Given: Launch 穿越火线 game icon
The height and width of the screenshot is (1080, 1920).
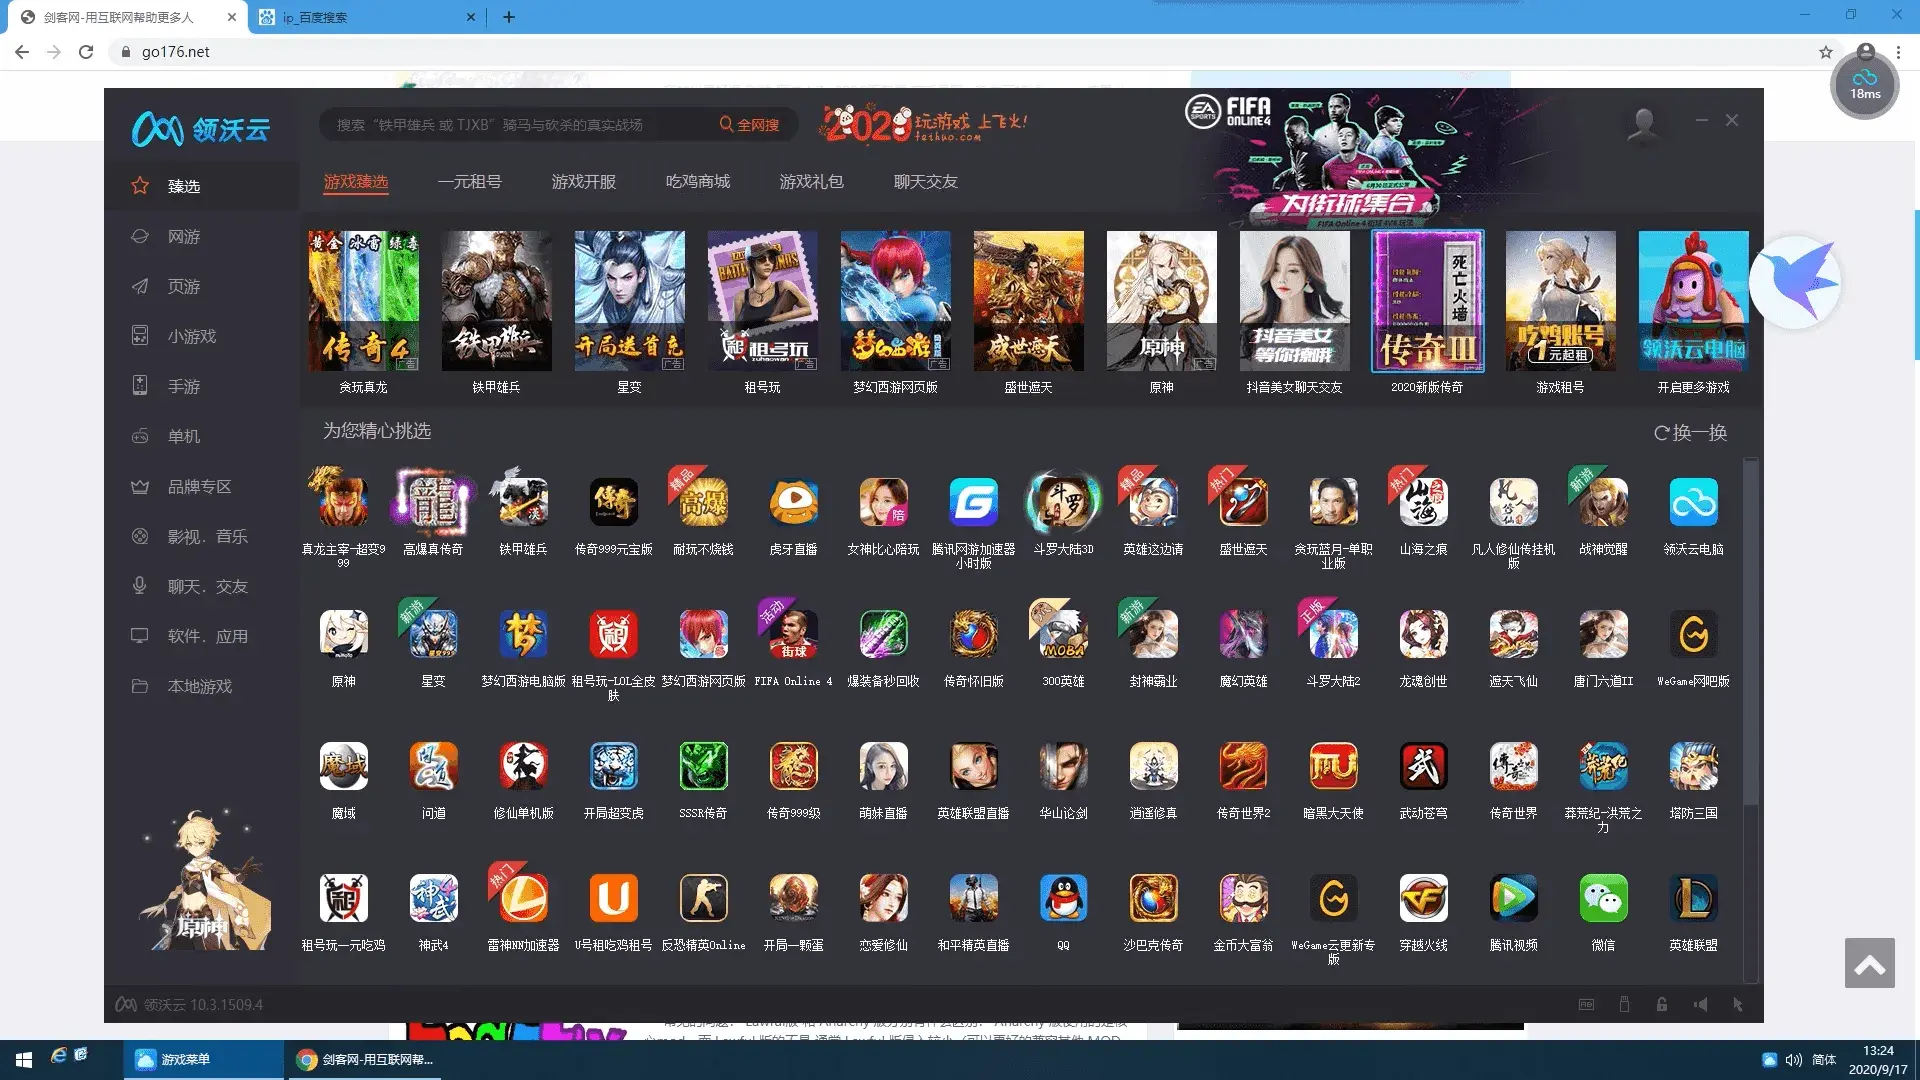Looking at the screenshot, I should 1423,898.
